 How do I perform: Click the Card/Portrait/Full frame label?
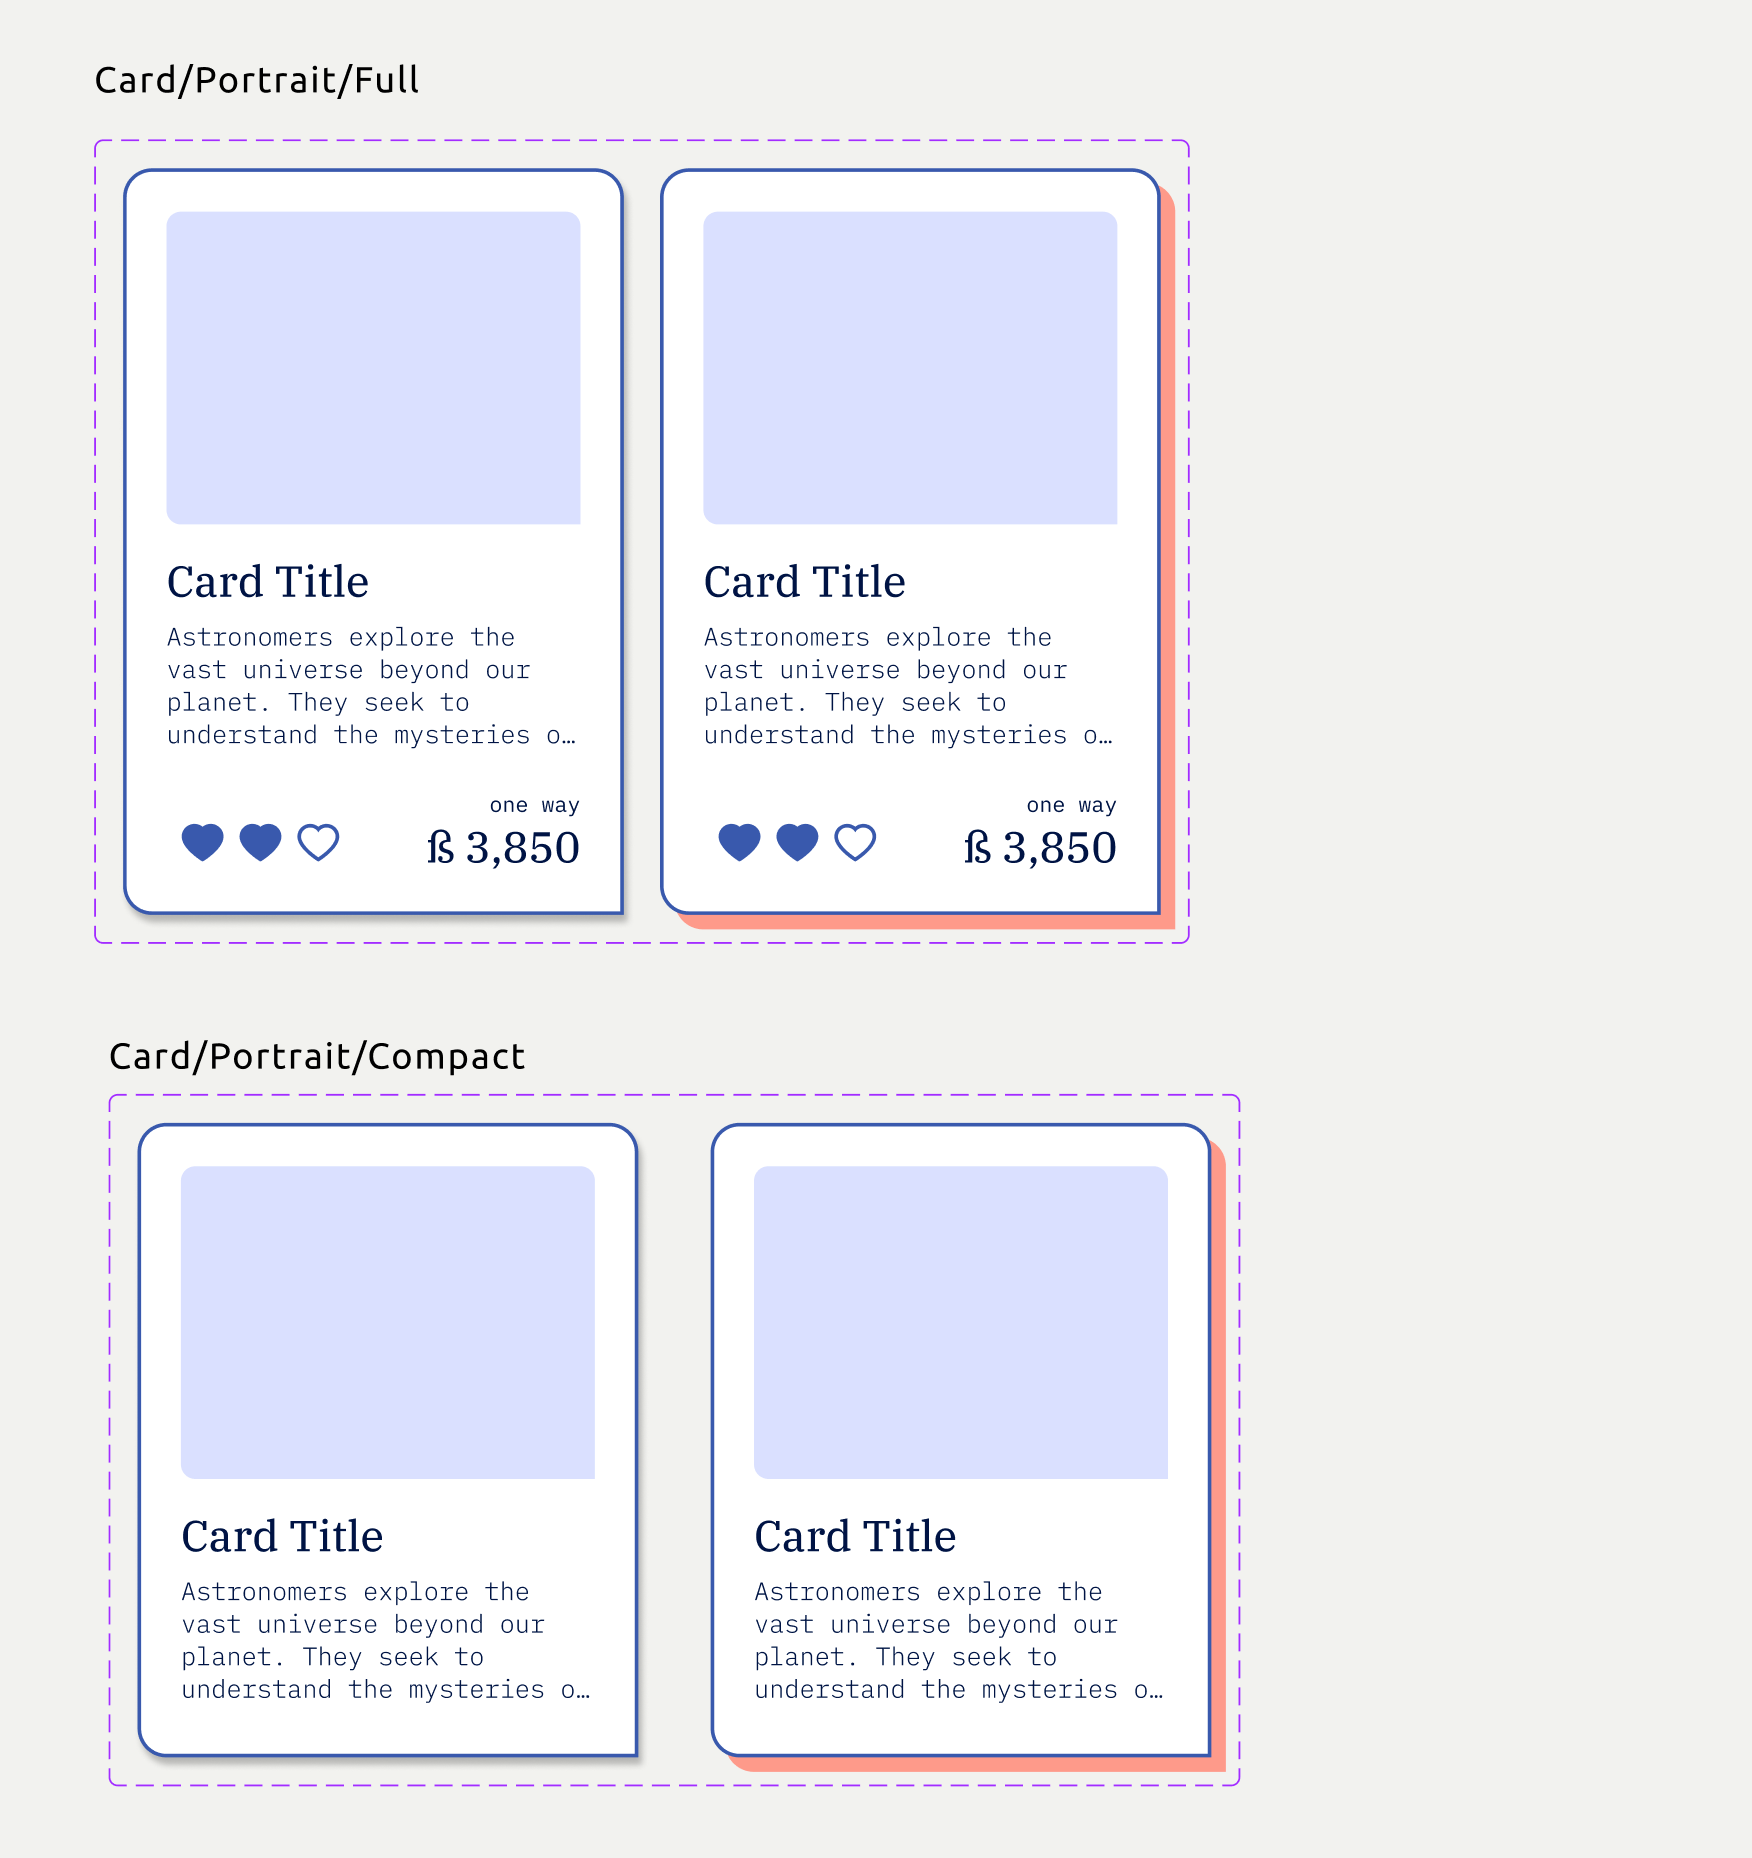coord(257,80)
